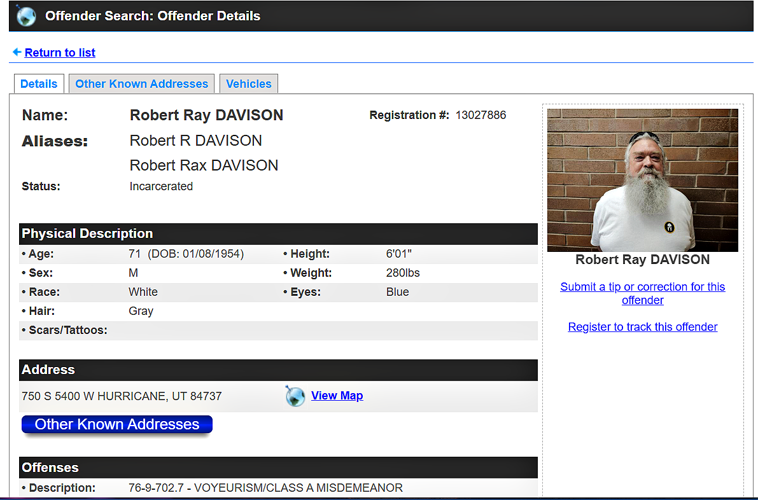The height and width of the screenshot is (500, 758).
Task: Open the Return to list link
Action: pos(60,52)
